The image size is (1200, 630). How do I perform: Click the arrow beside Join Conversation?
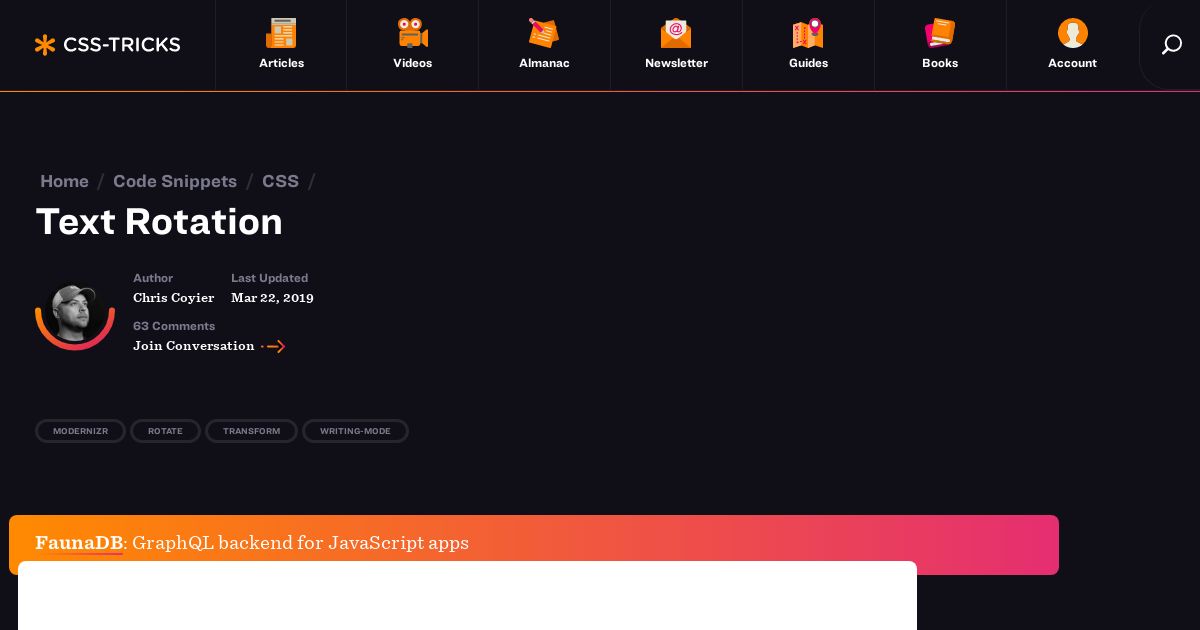(x=274, y=346)
